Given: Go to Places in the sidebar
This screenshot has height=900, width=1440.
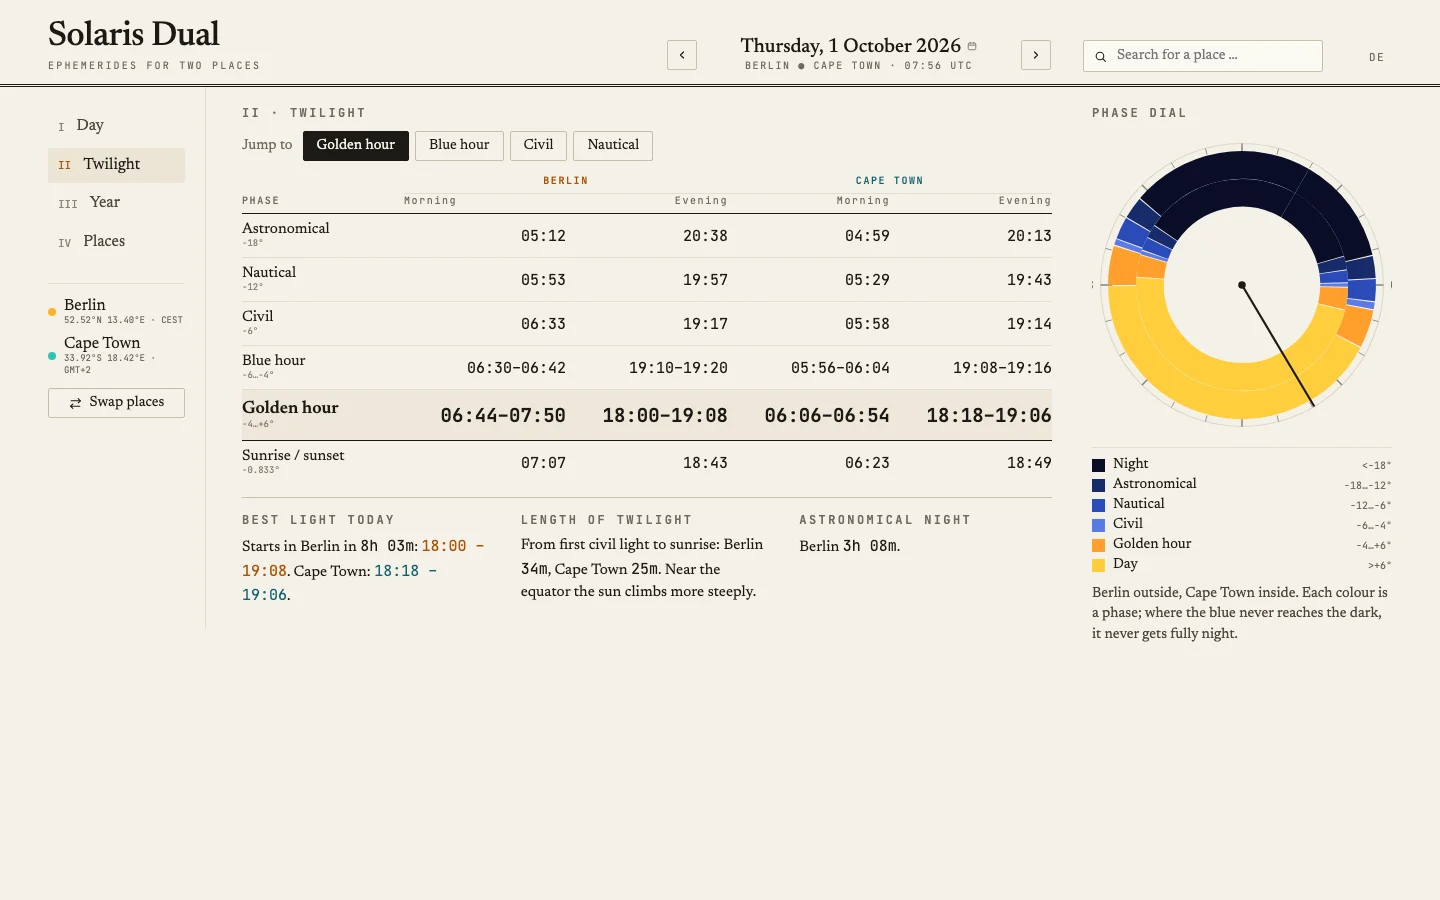Looking at the screenshot, I should coord(116,241).
